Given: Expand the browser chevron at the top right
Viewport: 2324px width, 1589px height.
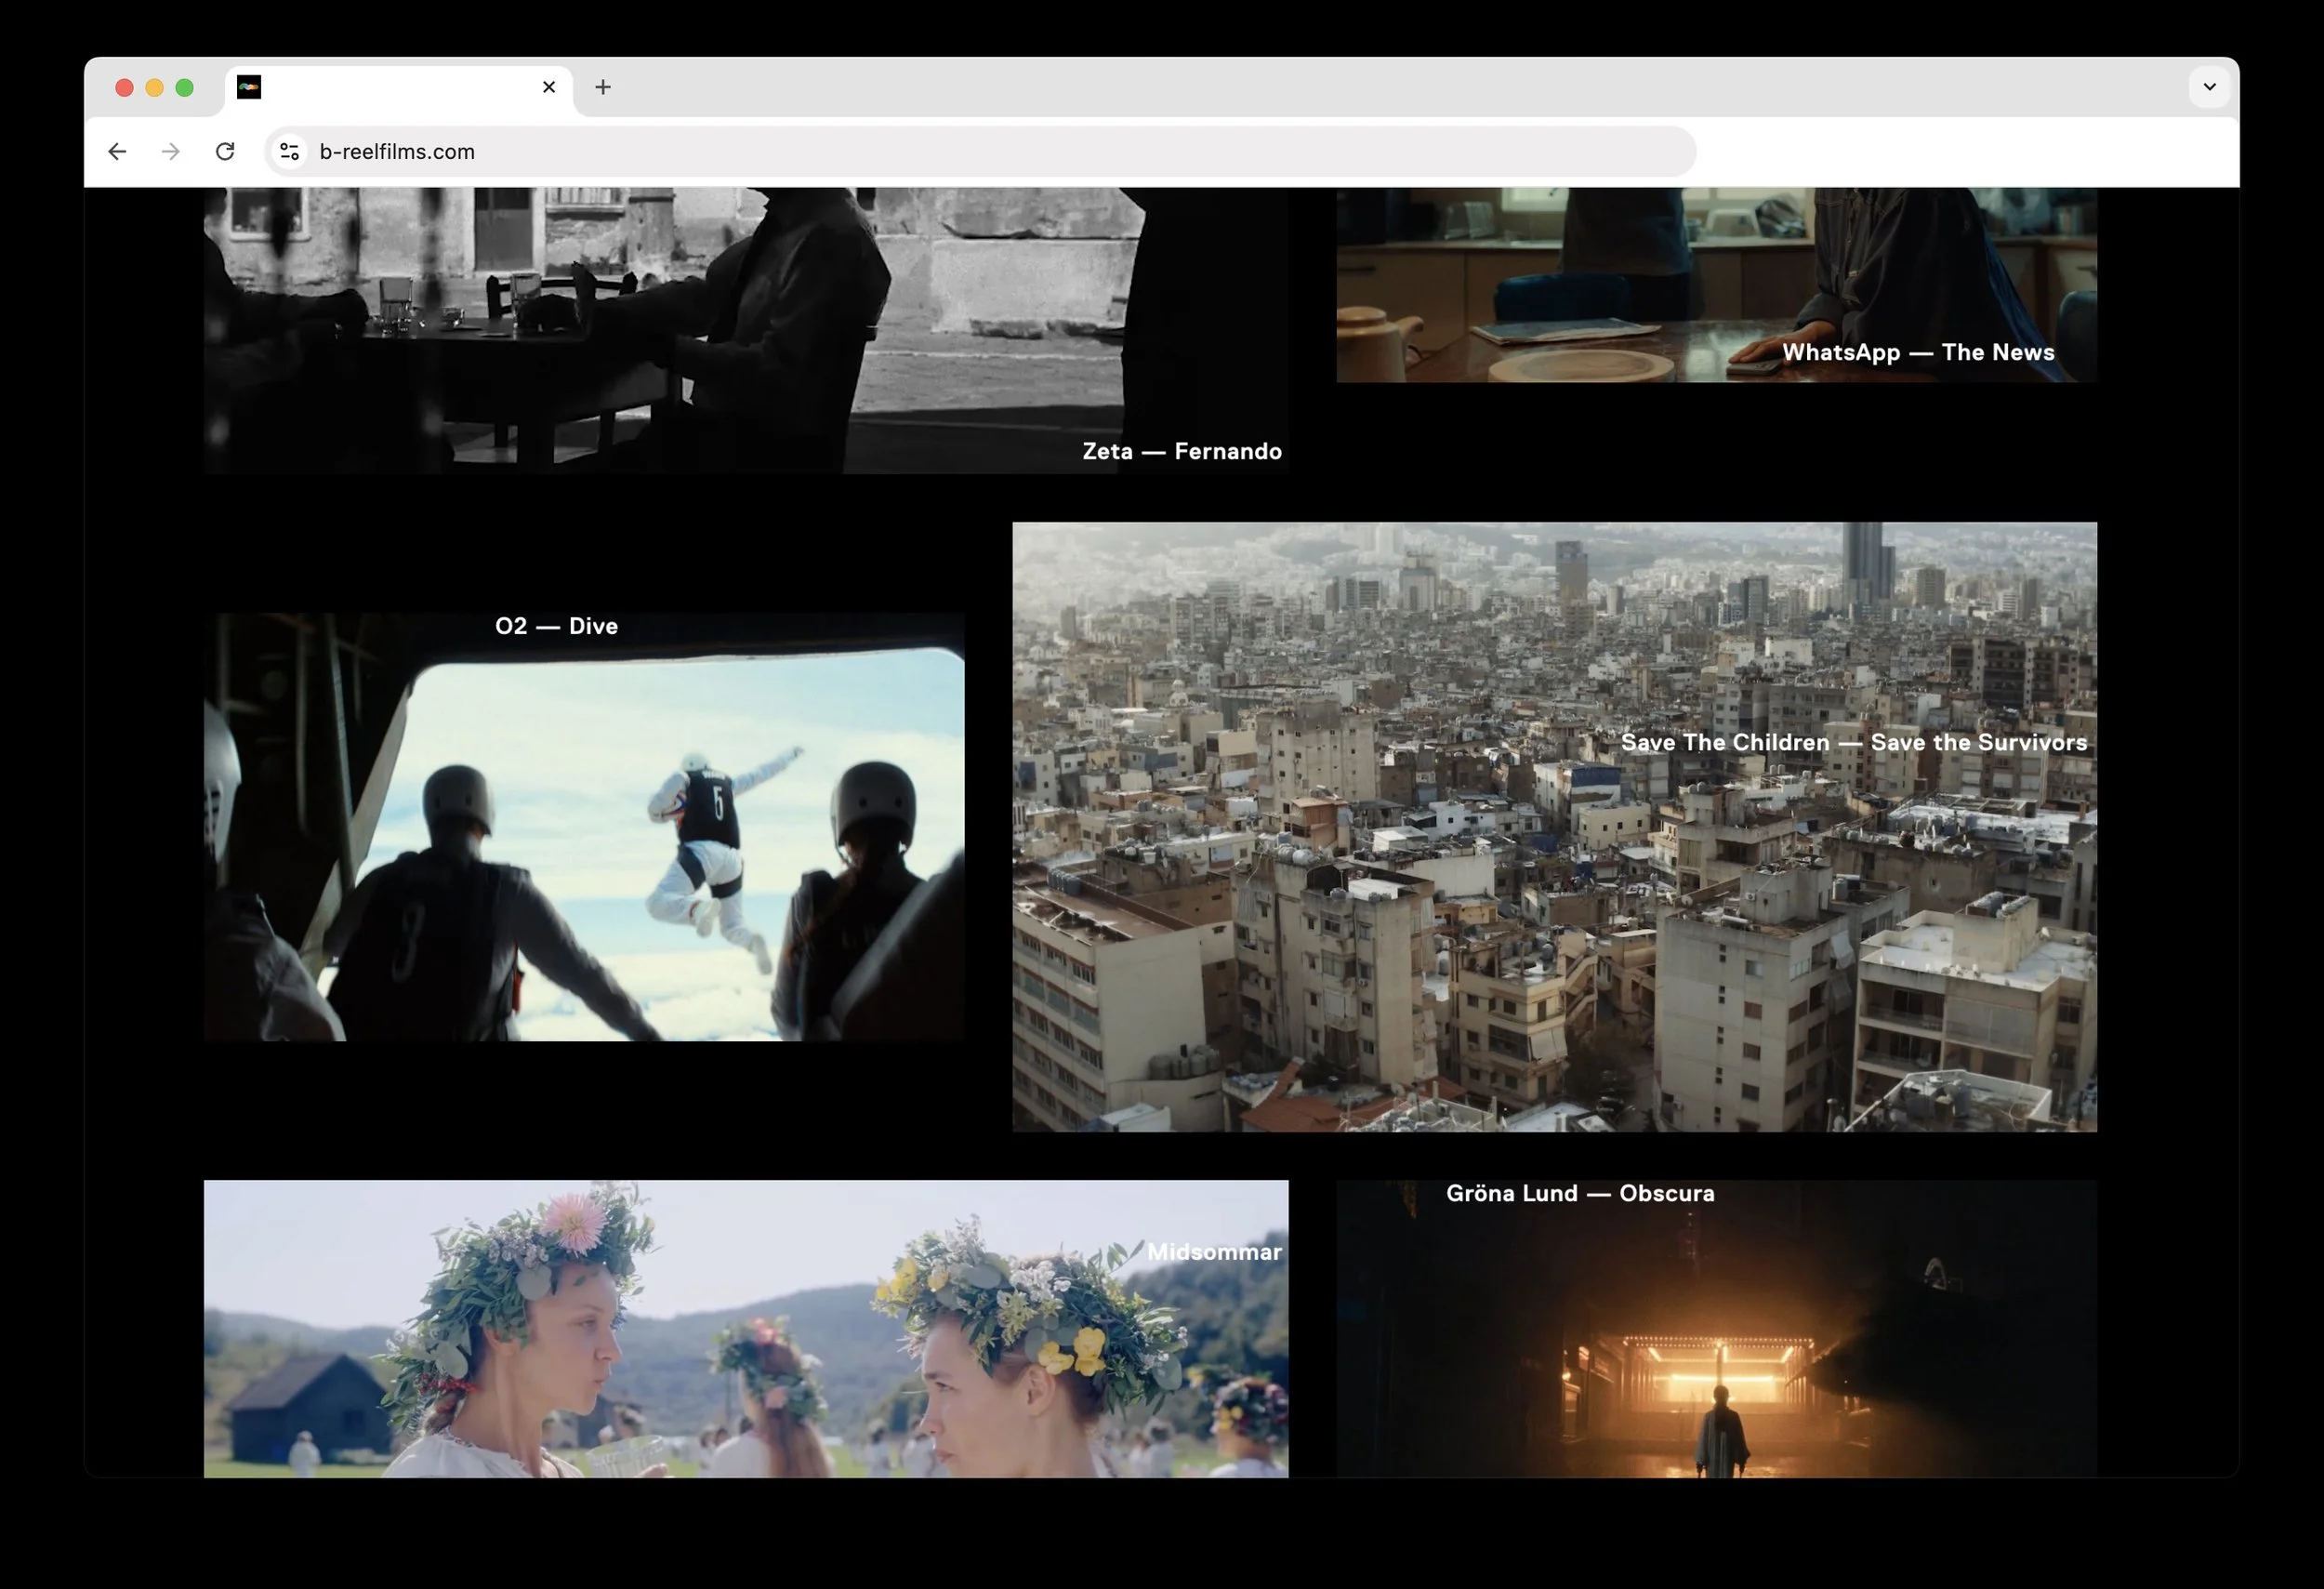Looking at the screenshot, I should tap(2208, 87).
